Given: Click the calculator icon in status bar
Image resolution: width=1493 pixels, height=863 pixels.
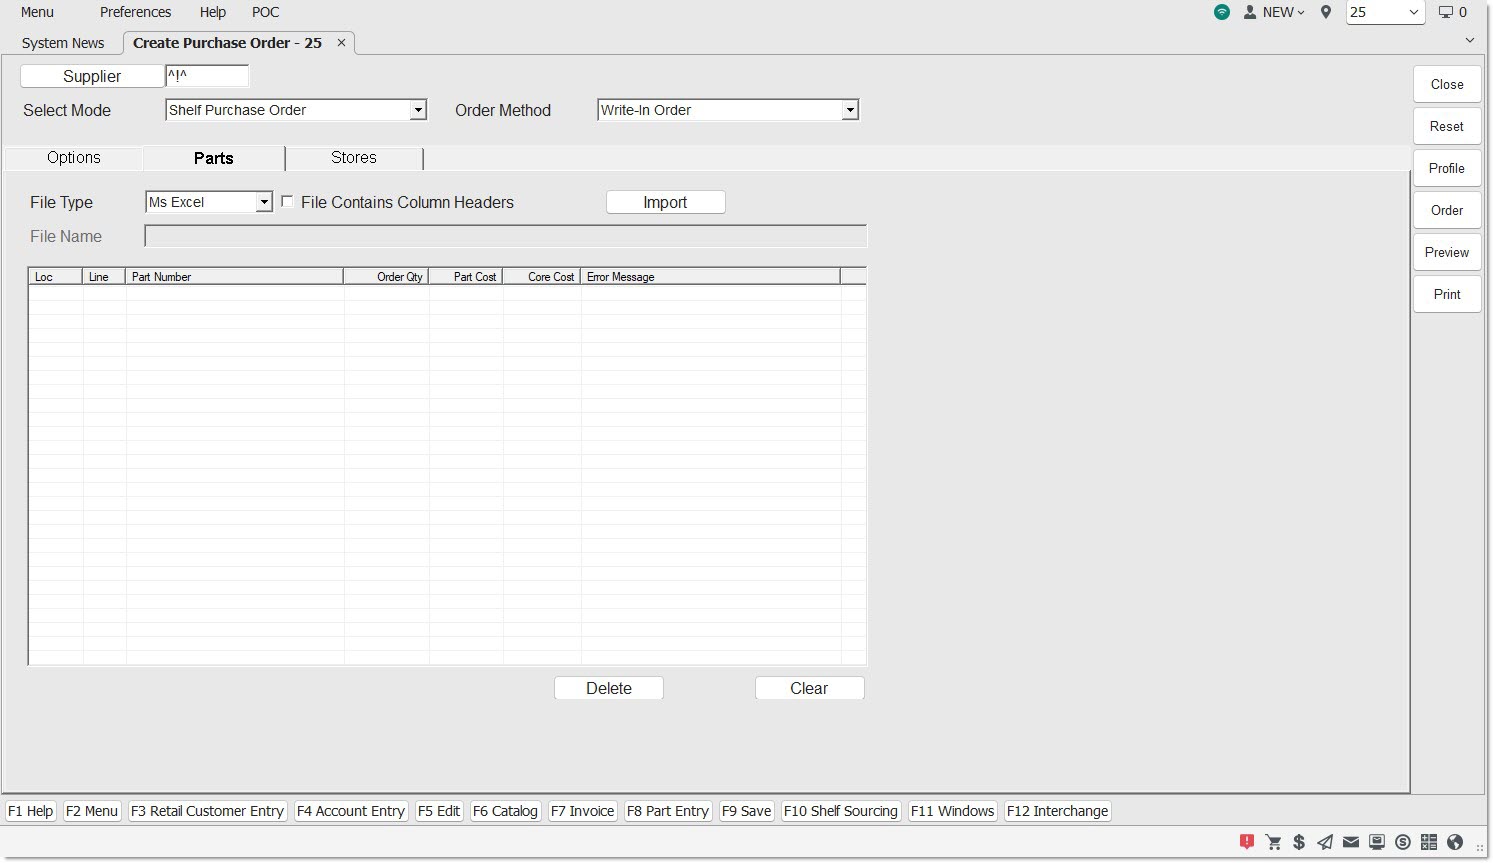Looking at the screenshot, I should 1429,842.
